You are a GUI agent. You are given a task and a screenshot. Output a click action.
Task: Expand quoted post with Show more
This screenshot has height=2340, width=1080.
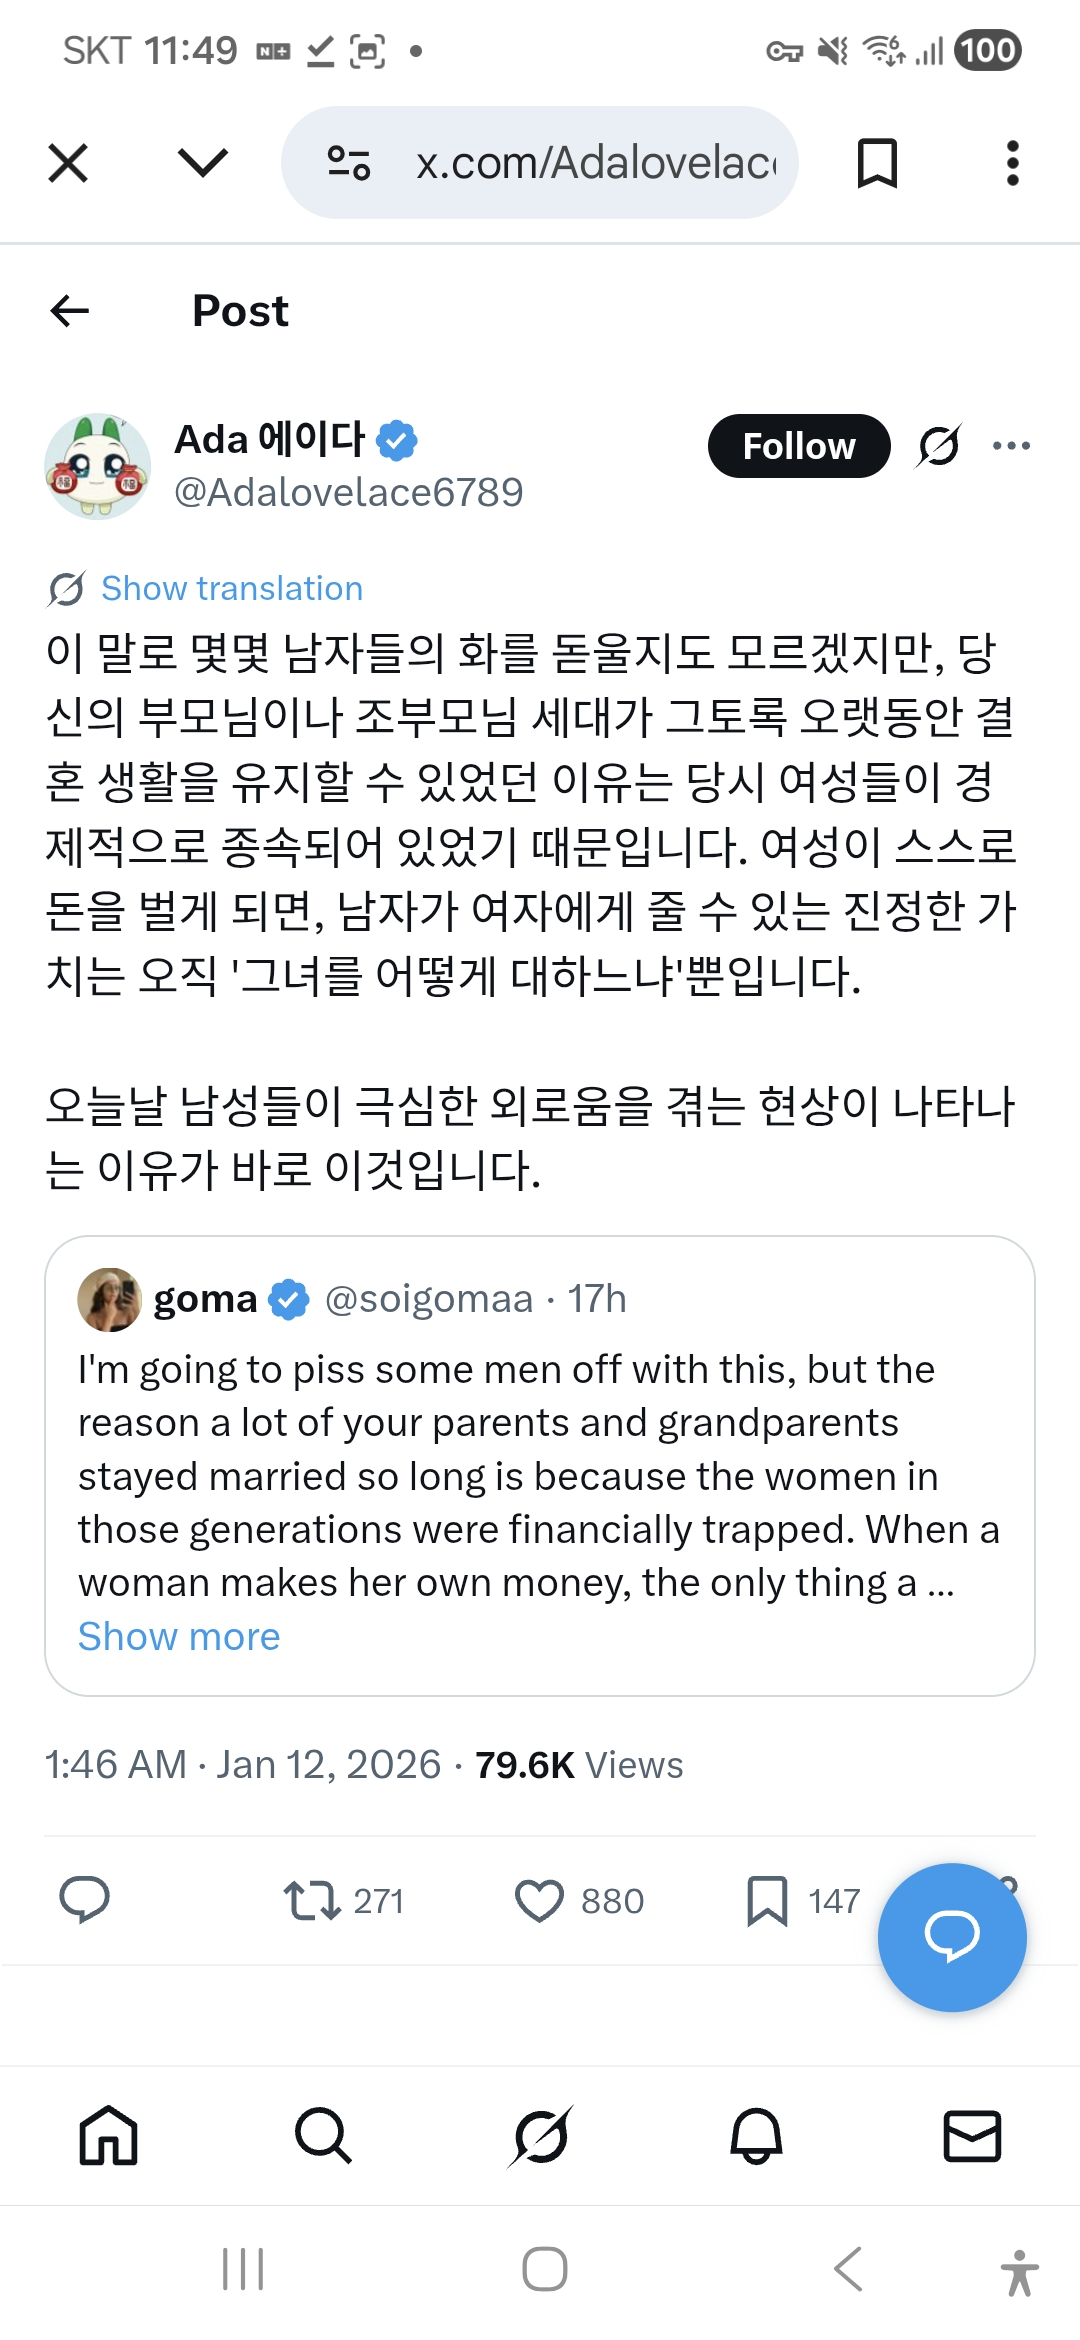click(x=179, y=1637)
